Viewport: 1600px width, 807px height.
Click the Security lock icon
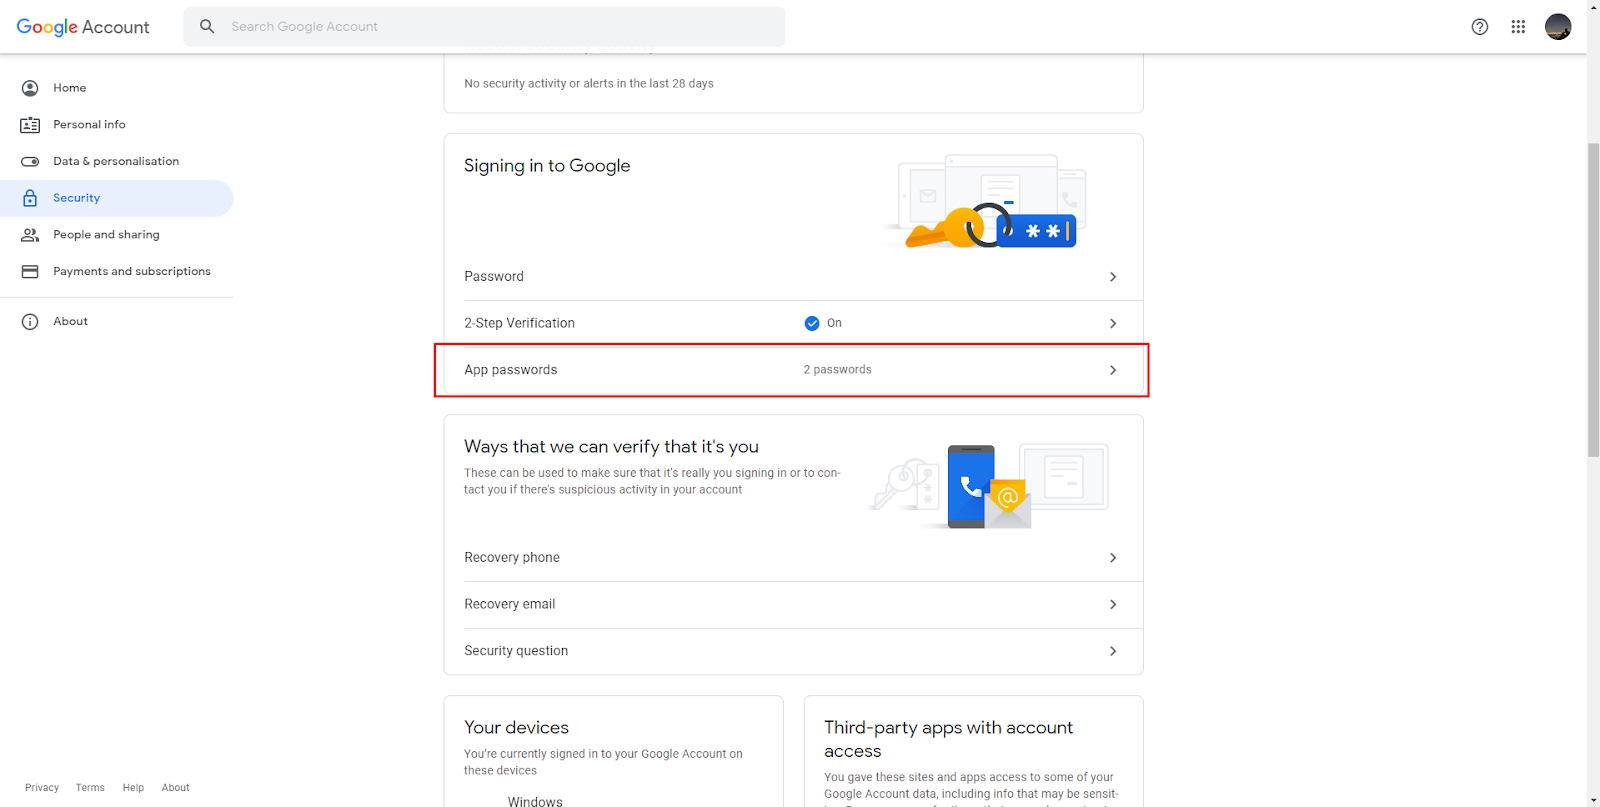[x=30, y=198]
